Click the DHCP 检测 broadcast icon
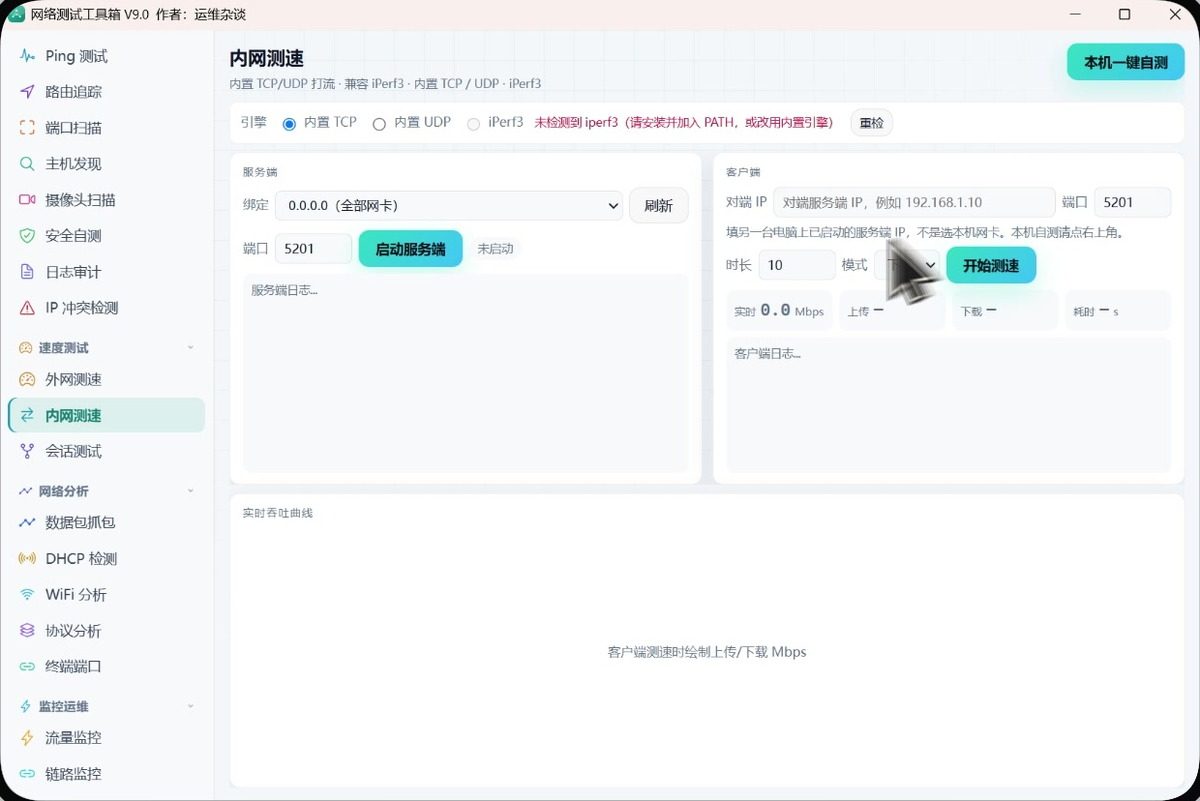 [x=27, y=559]
